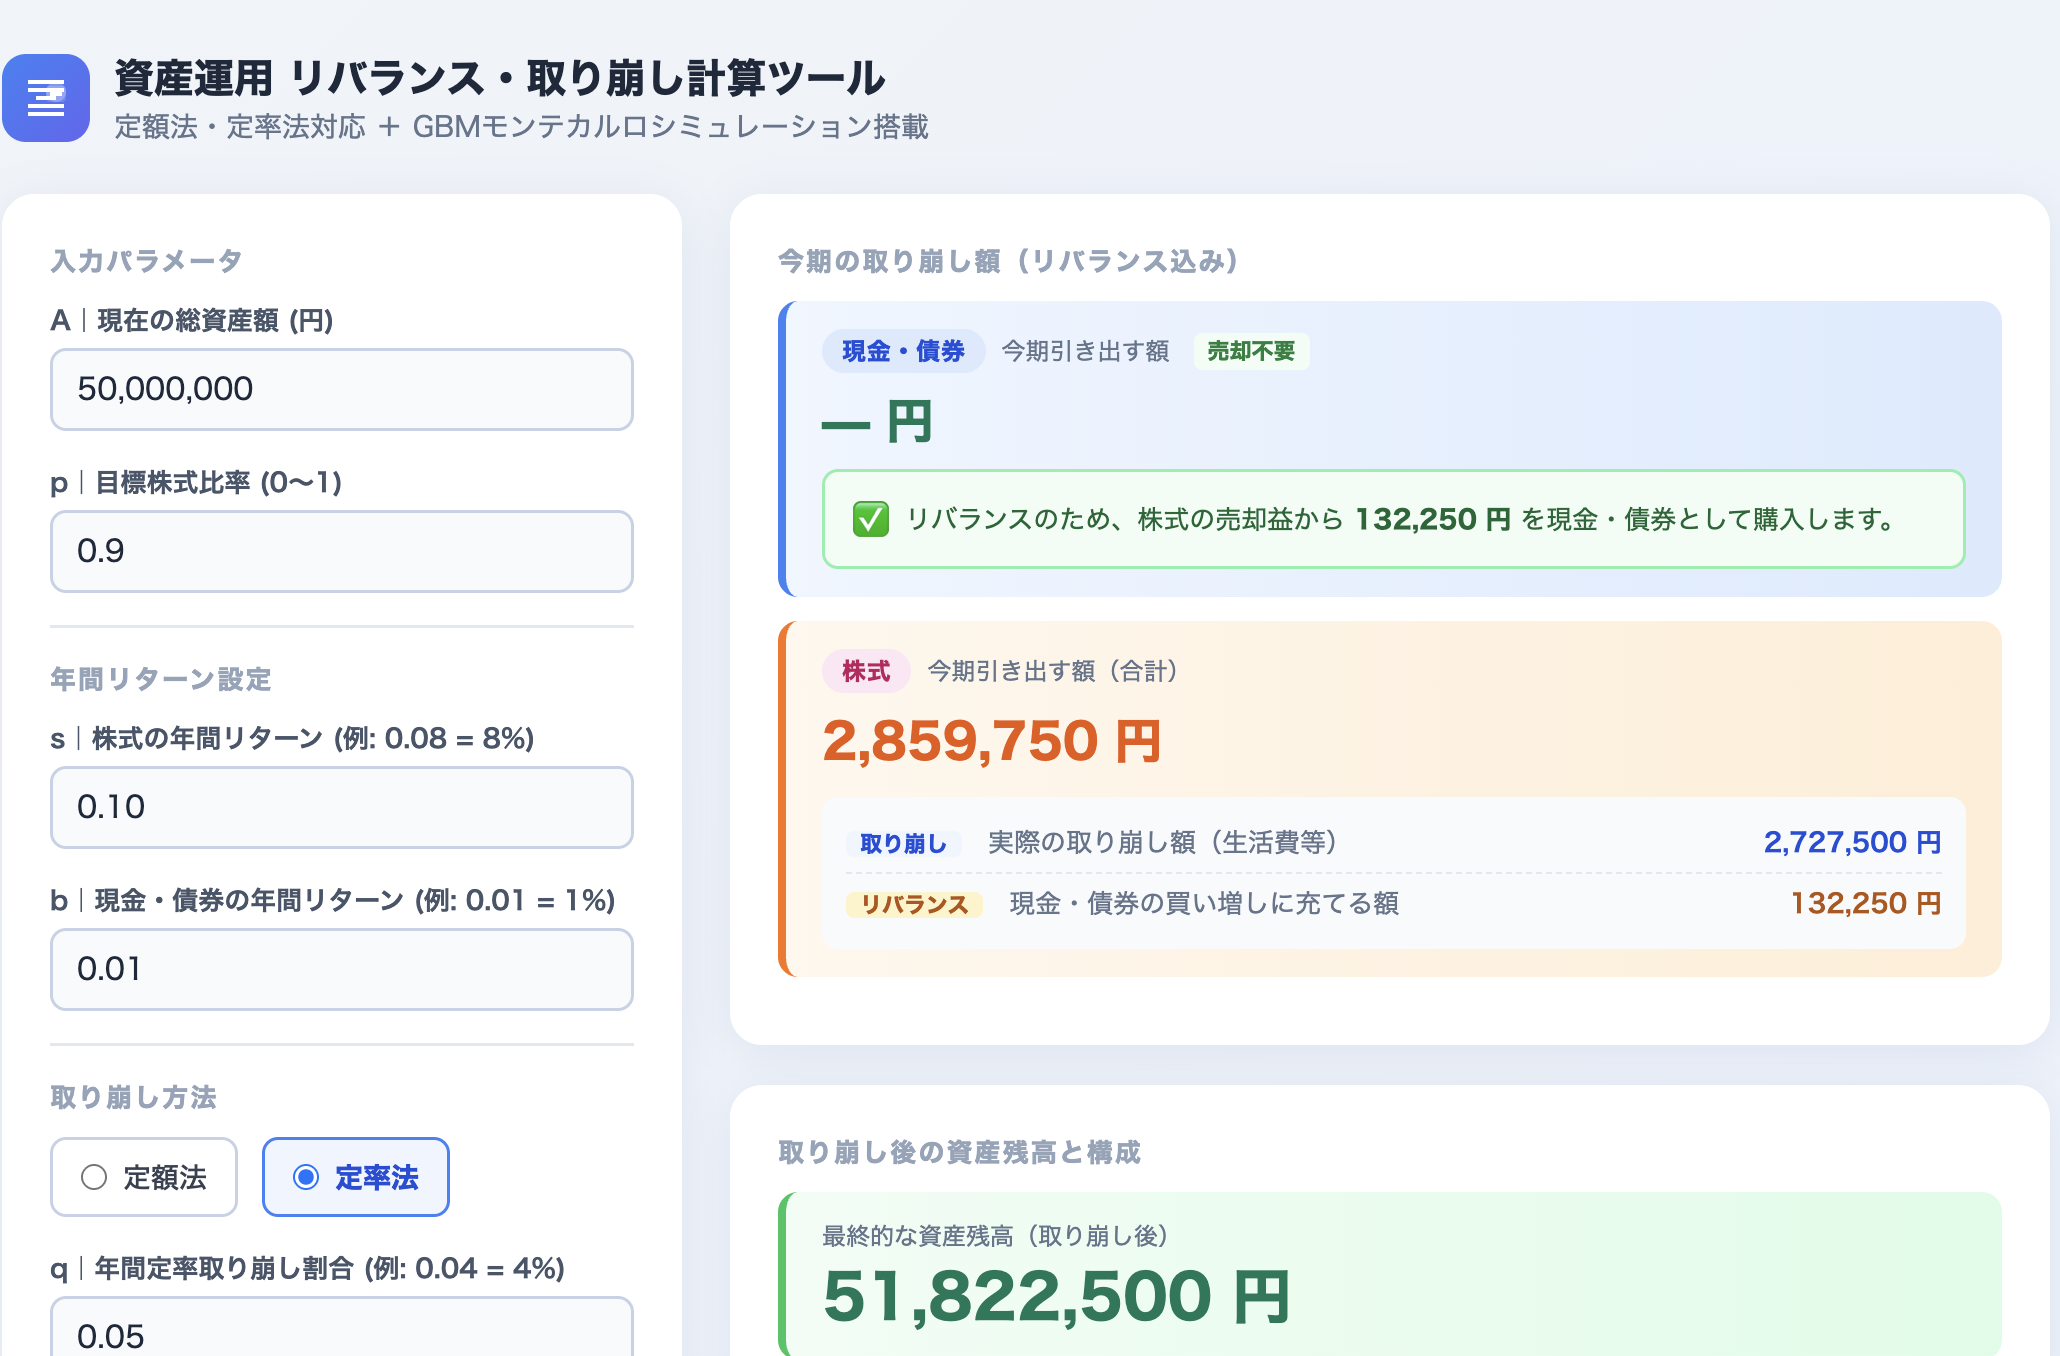Click the 取り崩し blue label
The image size is (2060, 1356).
coord(903,843)
